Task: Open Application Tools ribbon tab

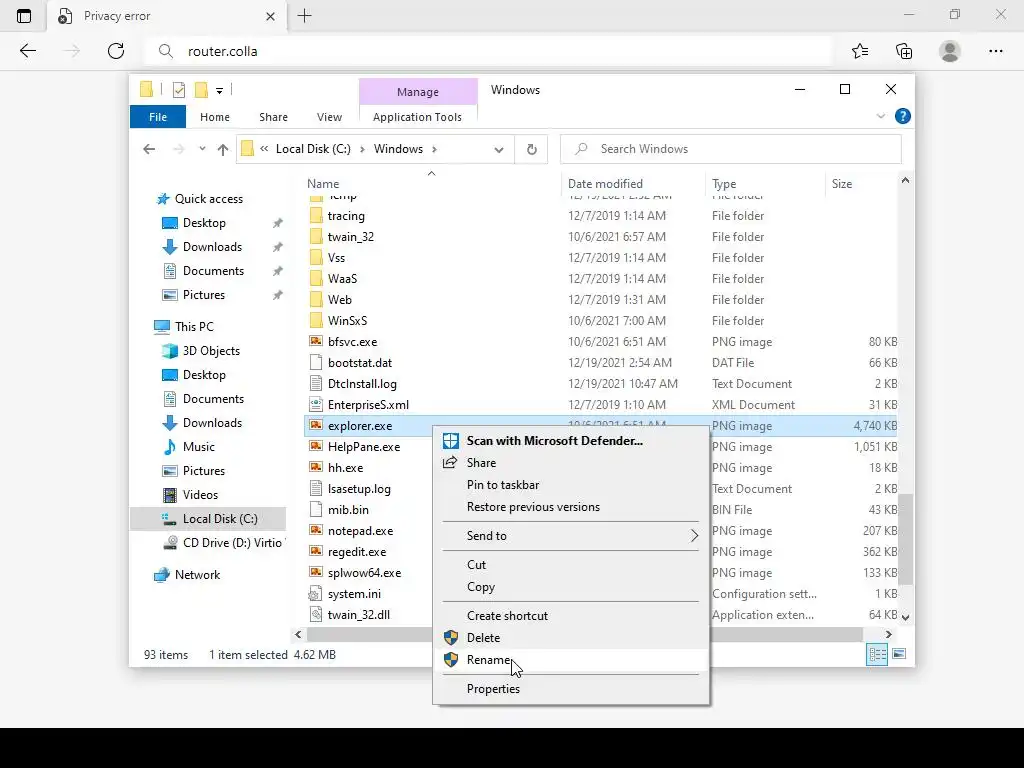Action: [417, 117]
